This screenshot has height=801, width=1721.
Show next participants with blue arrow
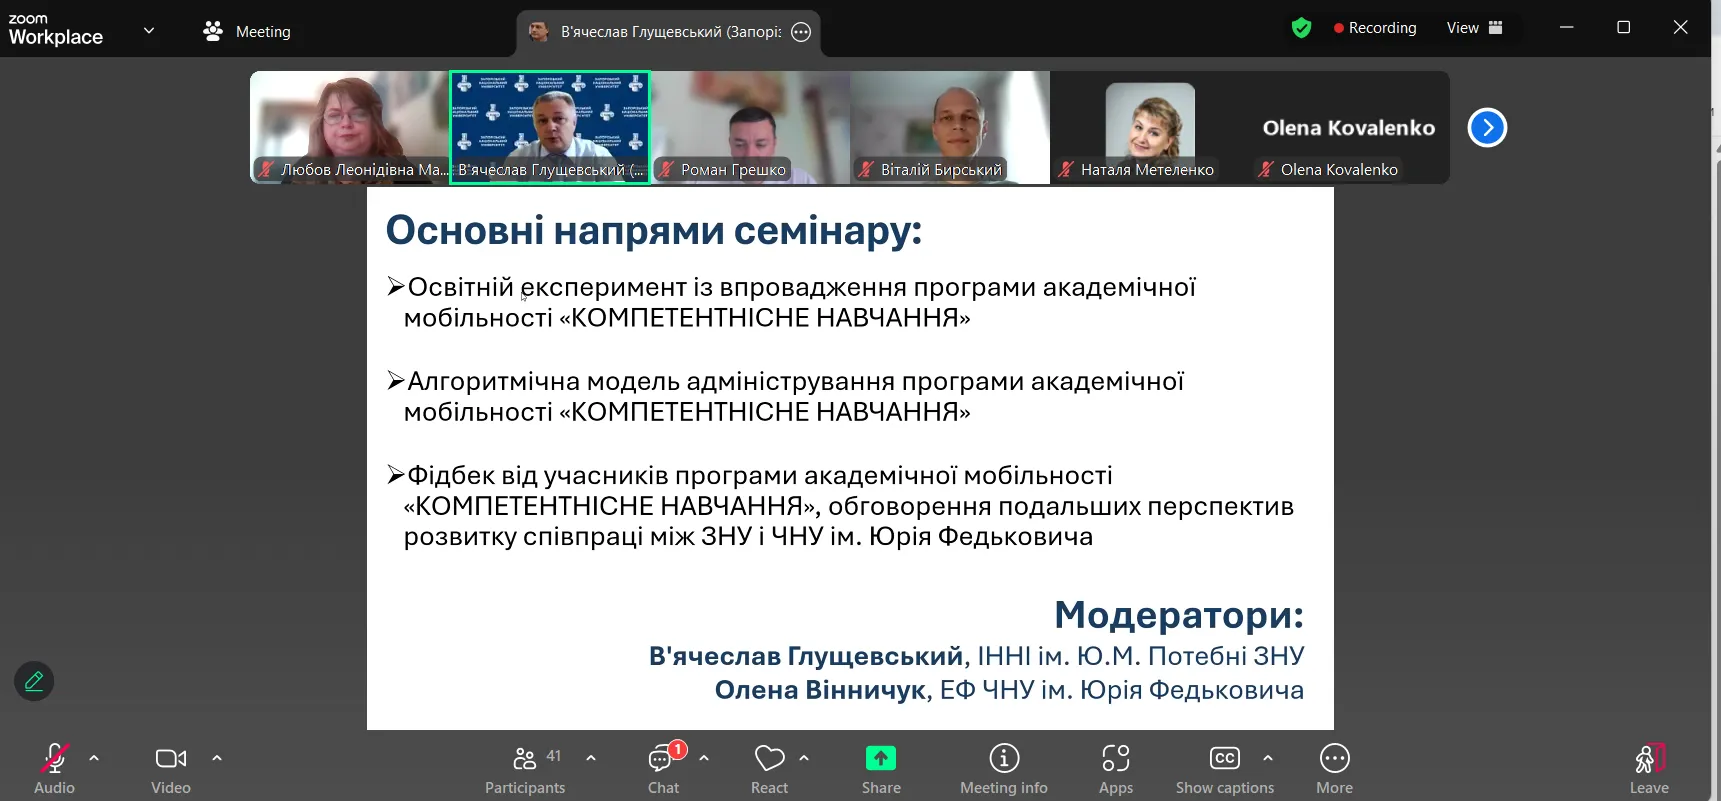(x=1487, y=127)
